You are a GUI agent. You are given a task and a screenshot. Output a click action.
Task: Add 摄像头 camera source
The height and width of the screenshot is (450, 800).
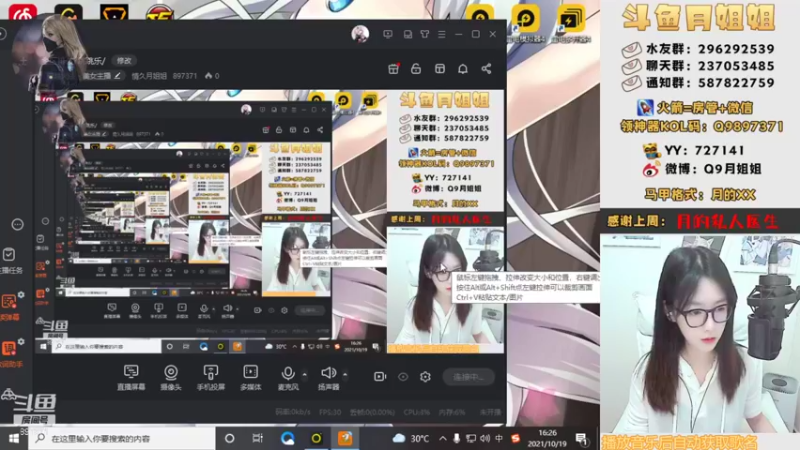tap(171, 378)
